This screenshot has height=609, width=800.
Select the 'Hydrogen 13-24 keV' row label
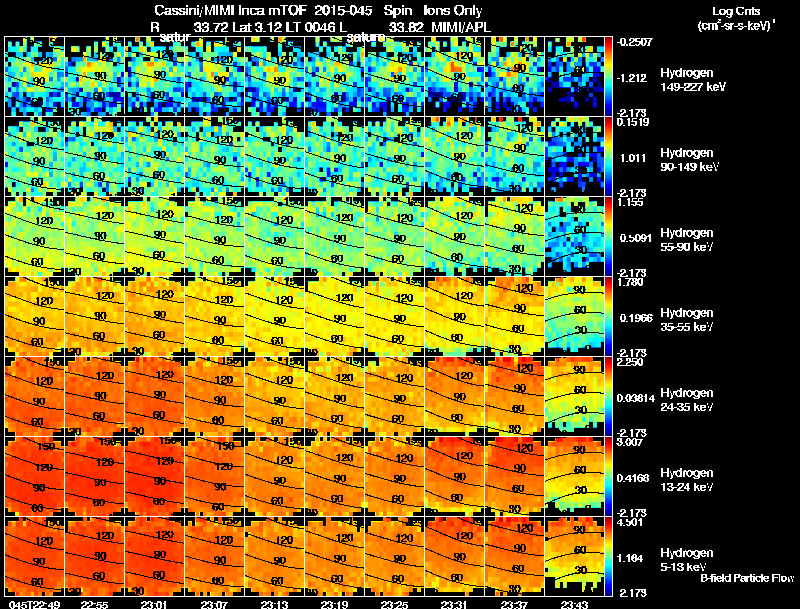point(687,480)
